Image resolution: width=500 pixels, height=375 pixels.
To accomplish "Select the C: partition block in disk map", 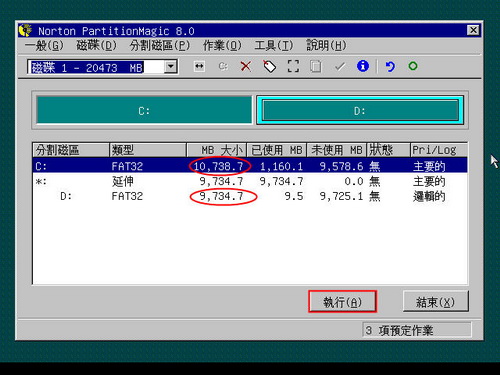I will [x=144, y=110].
